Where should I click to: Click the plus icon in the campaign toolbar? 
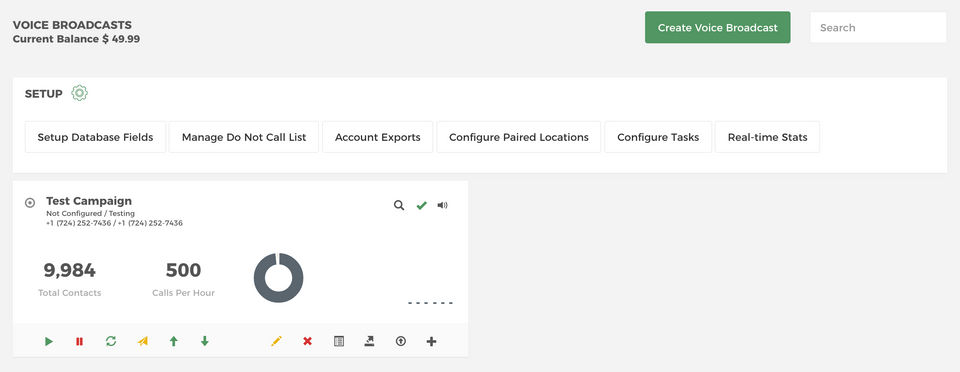[432, 341]
